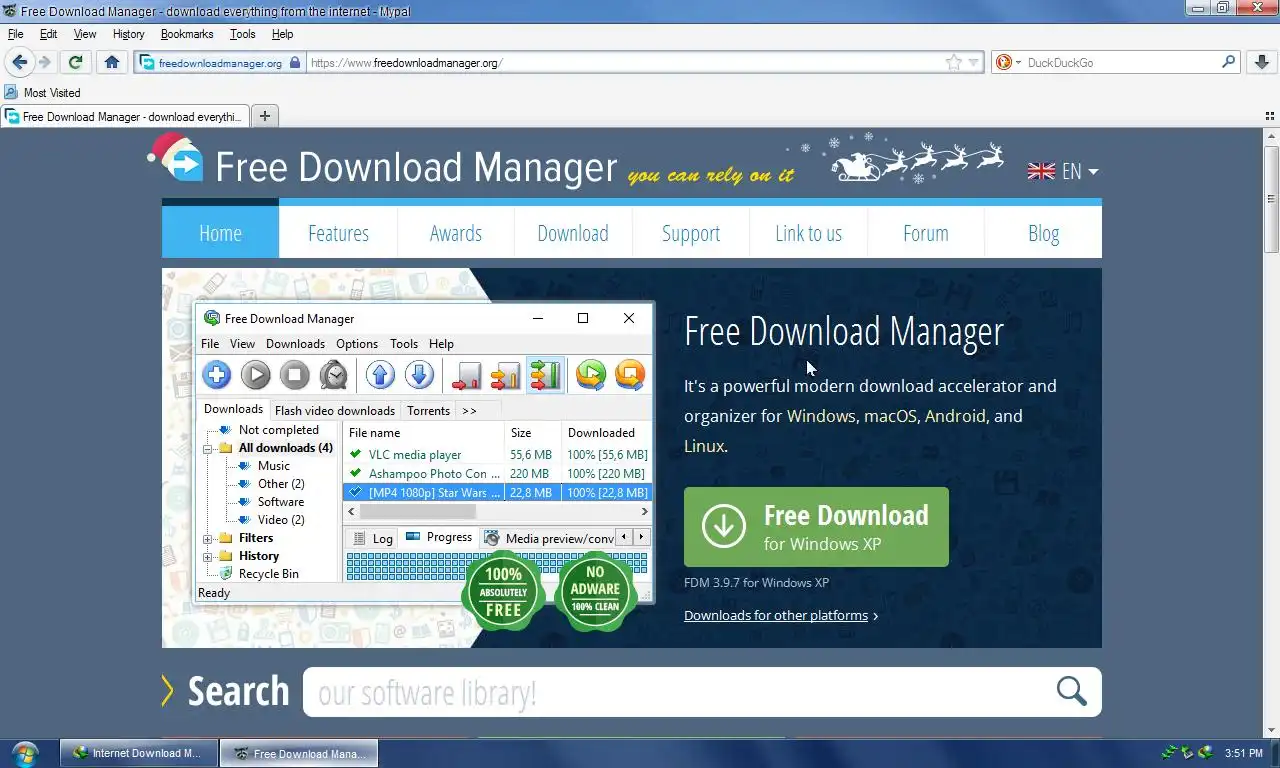Open the browser Tools menu

click(242, 34)
